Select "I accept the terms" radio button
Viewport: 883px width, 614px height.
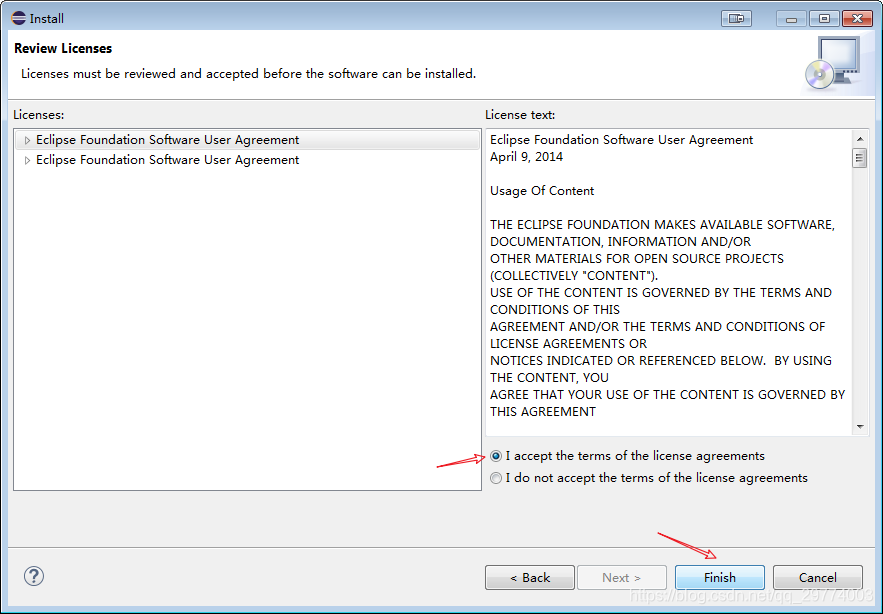coord(496,456)
